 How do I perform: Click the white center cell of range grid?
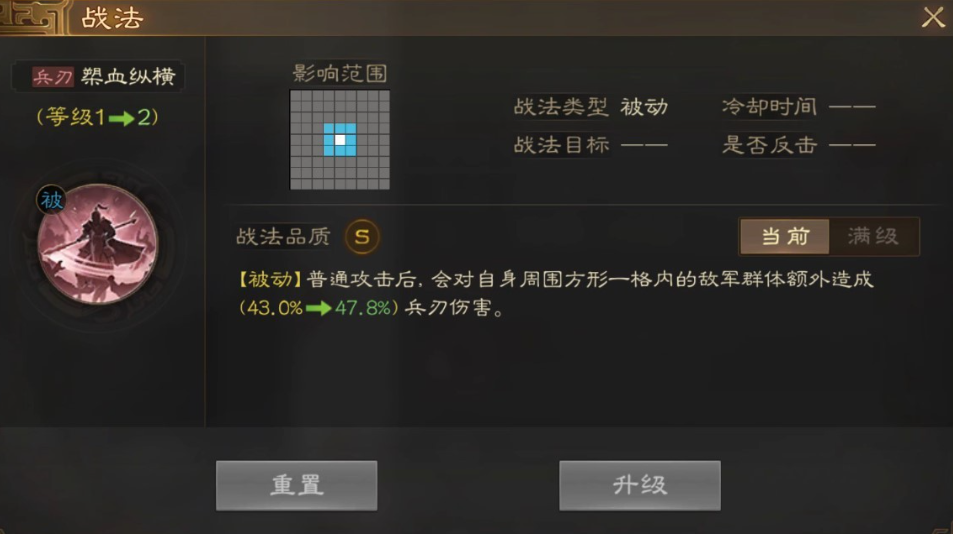tap(340, 140)
